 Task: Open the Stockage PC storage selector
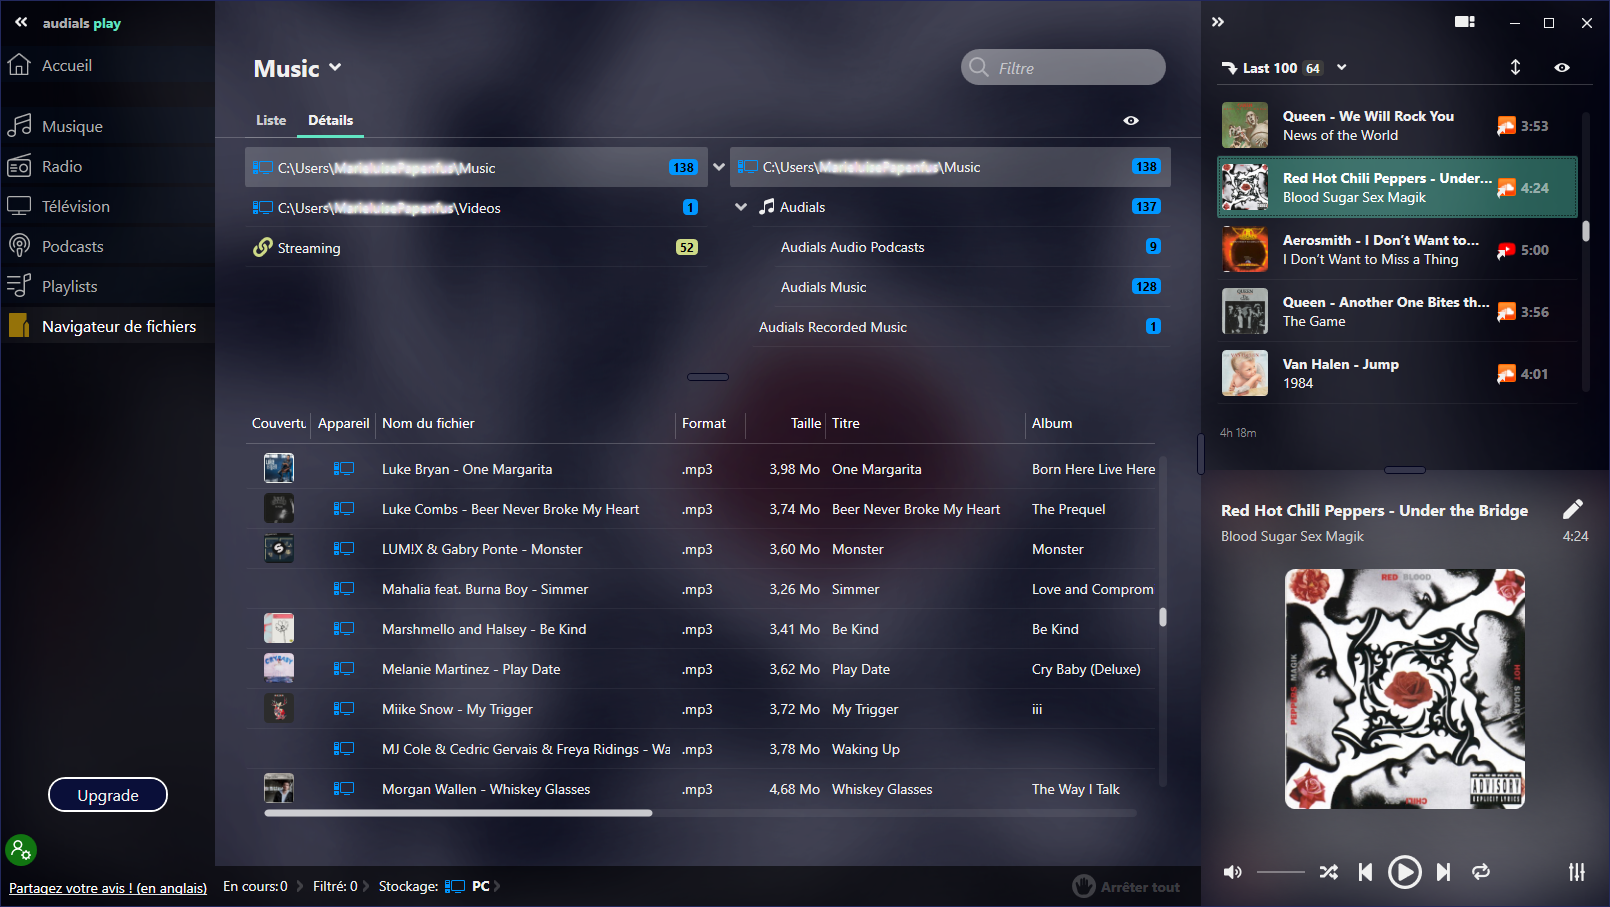472,886
